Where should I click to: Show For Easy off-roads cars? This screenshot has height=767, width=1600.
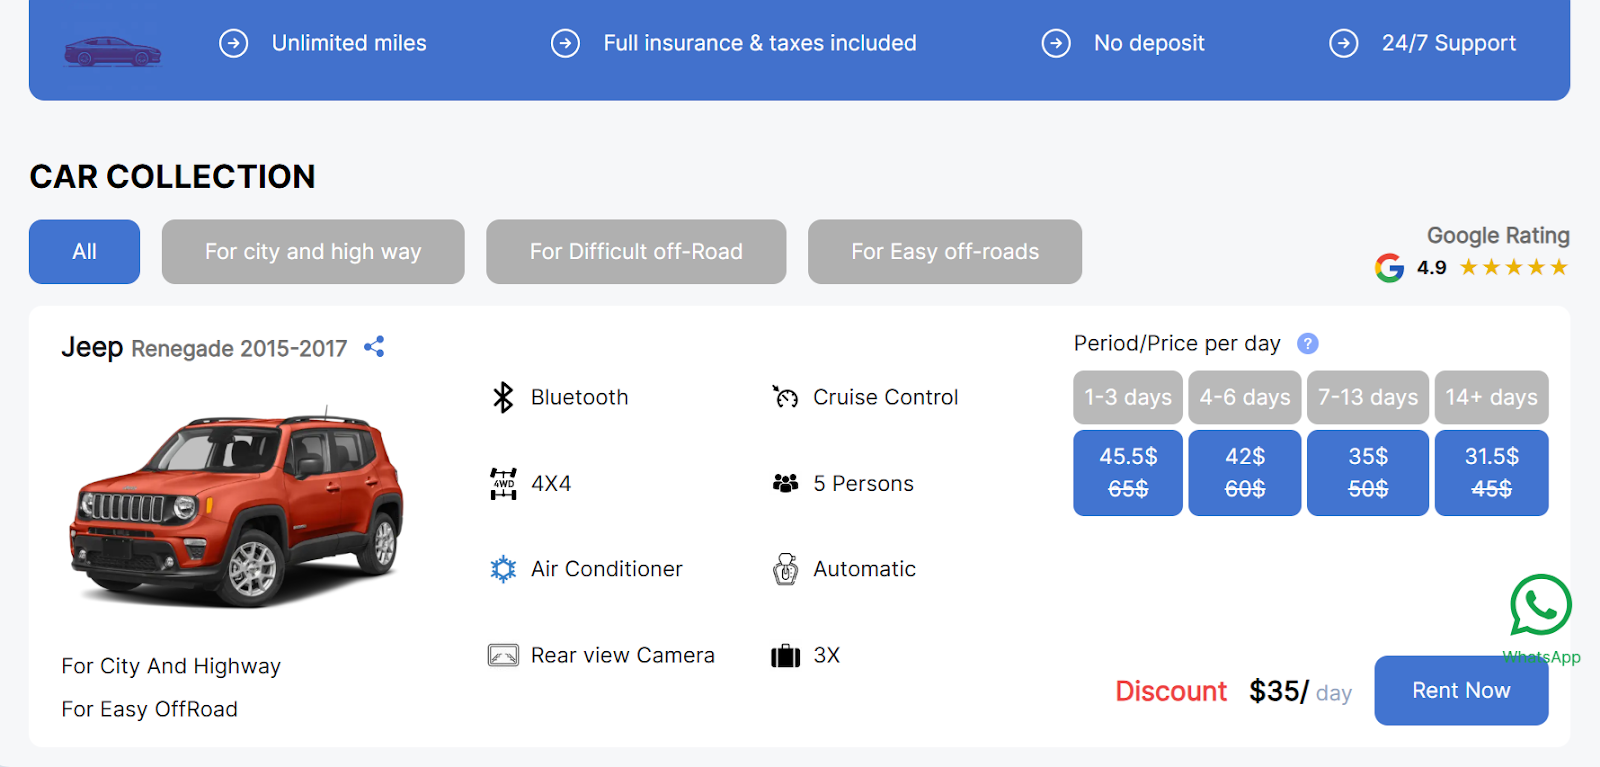945,252
